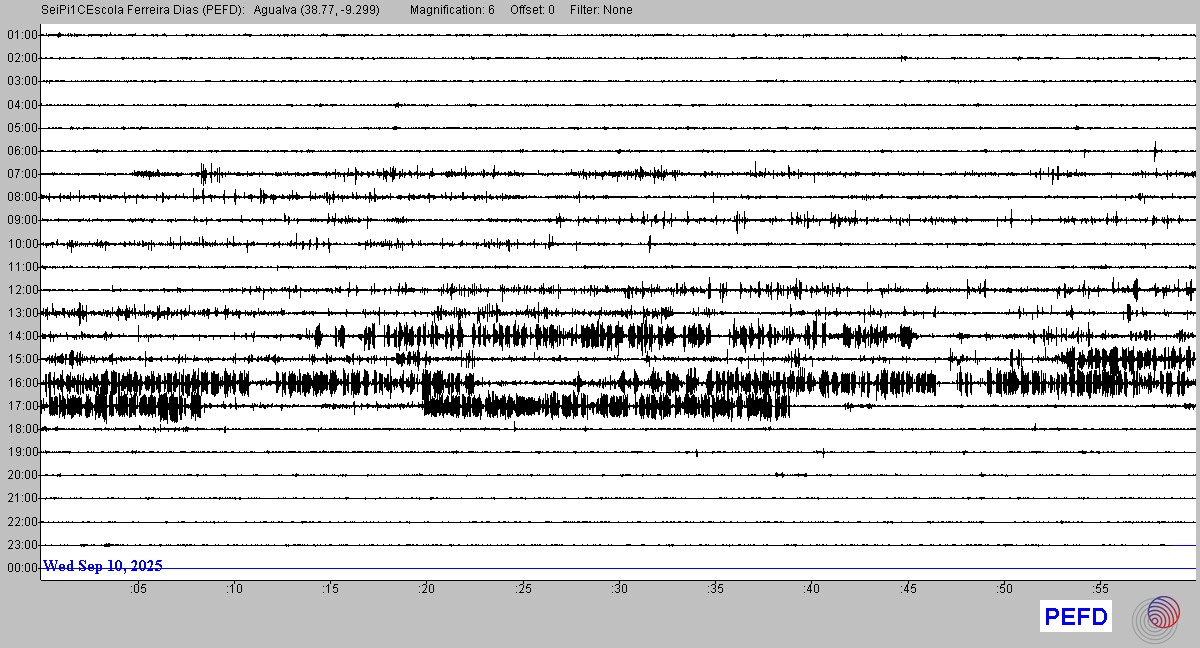
Task: Select the 14:00 hour row label
Action: (22, 336)
